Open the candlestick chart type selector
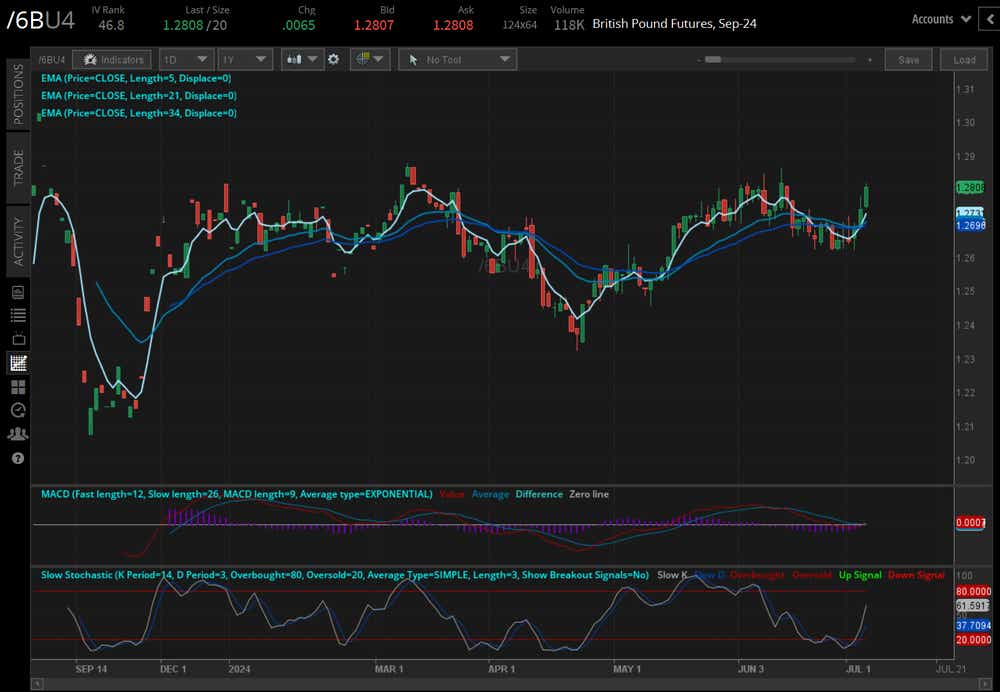 coord(301,60)
